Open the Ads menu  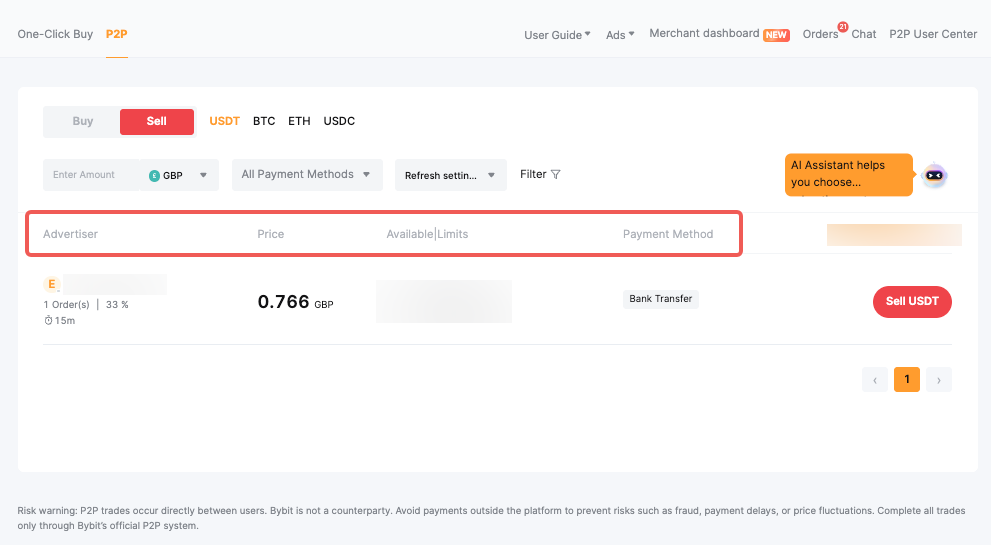(x=620, y=35)
